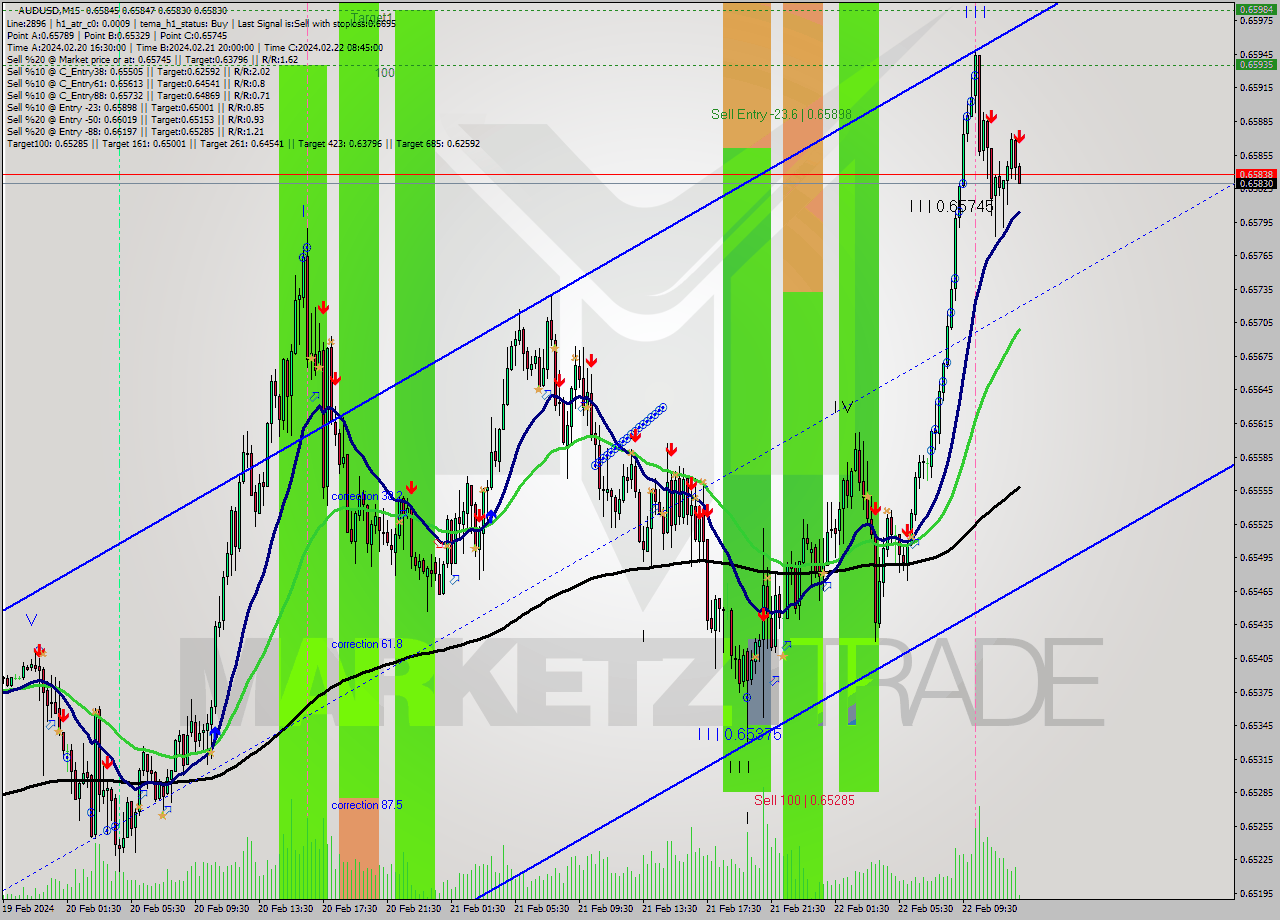This screenshot has height=920, width=1280.
Task: Click the '22 Feb 09:30' time axis label
Action: click(x=990, y=909)
